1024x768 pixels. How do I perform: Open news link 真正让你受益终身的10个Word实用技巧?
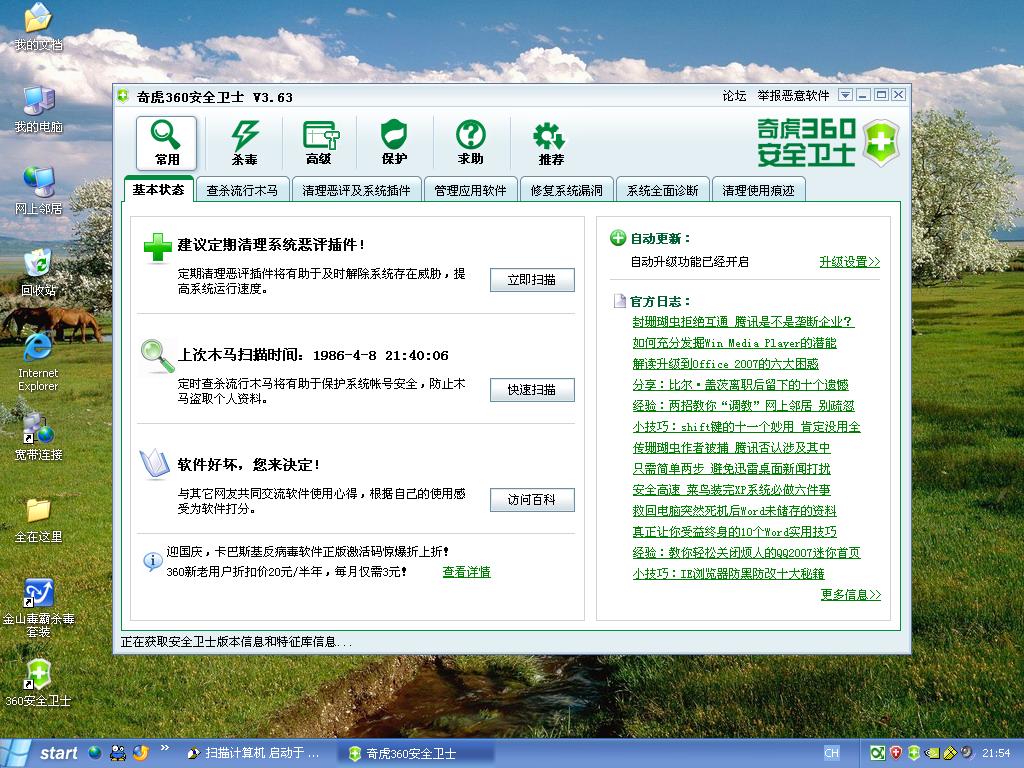(734, 532)
